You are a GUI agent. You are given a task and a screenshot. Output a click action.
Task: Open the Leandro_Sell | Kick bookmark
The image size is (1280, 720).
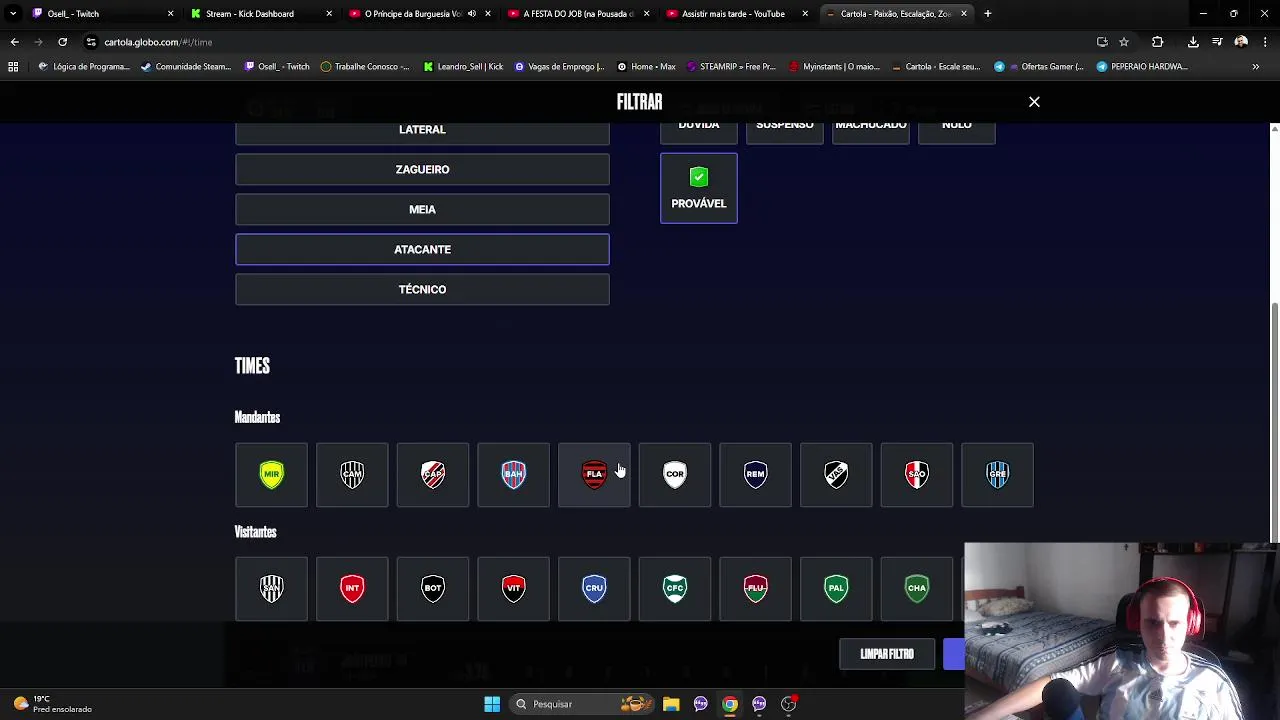tap(463, 67)
